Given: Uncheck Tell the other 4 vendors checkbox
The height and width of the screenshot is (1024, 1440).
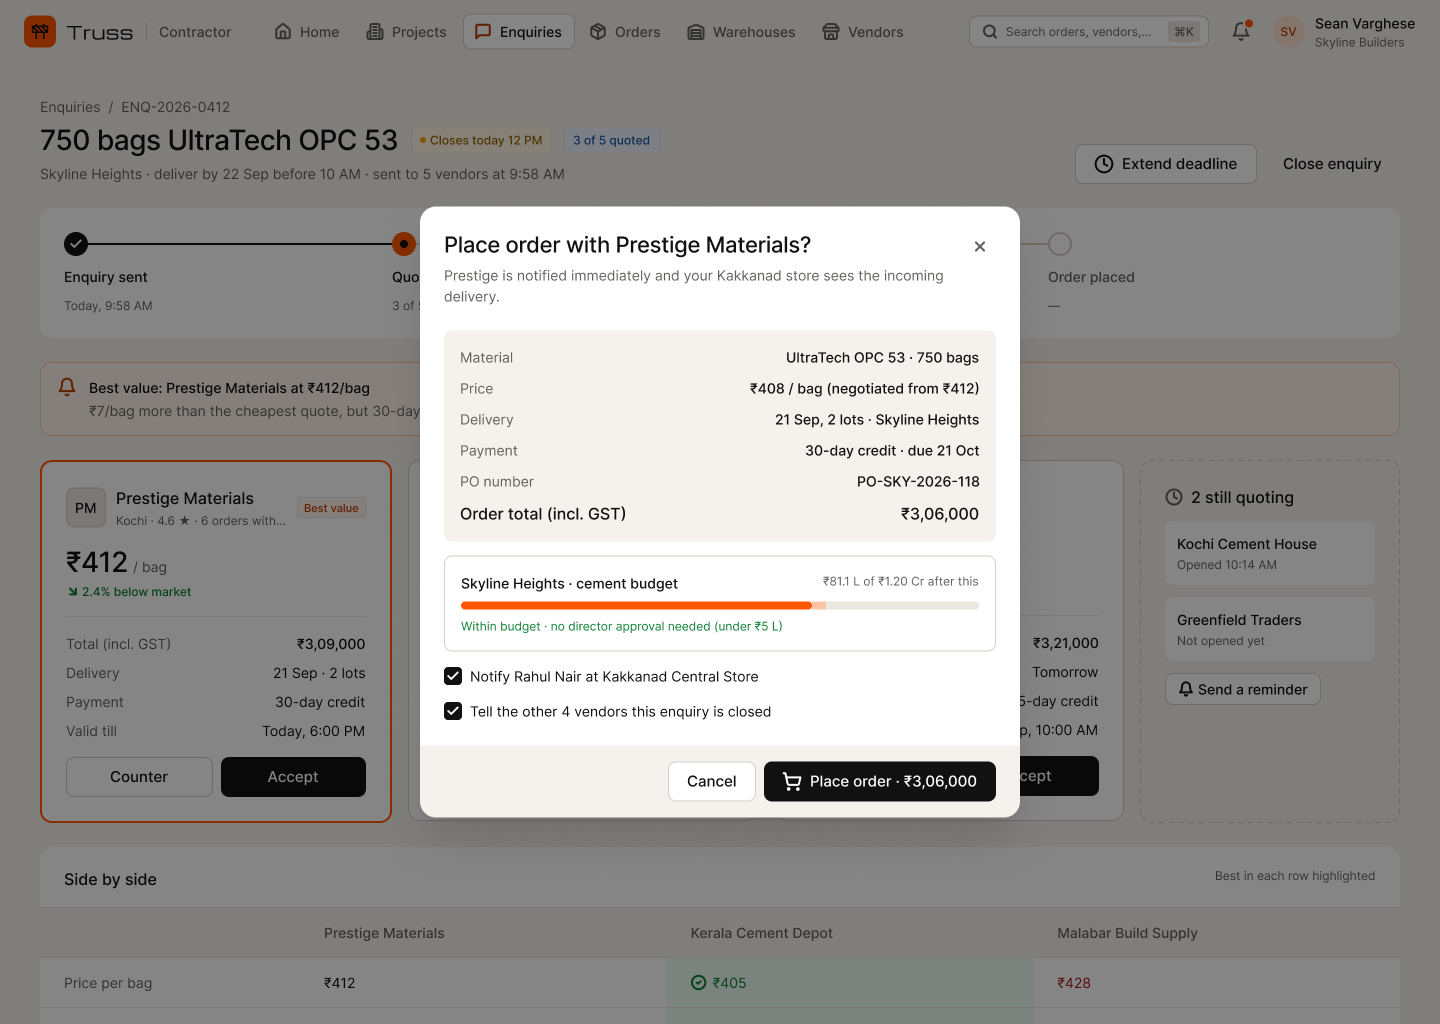Looking at the screenshot, I should tap(453, 711).
